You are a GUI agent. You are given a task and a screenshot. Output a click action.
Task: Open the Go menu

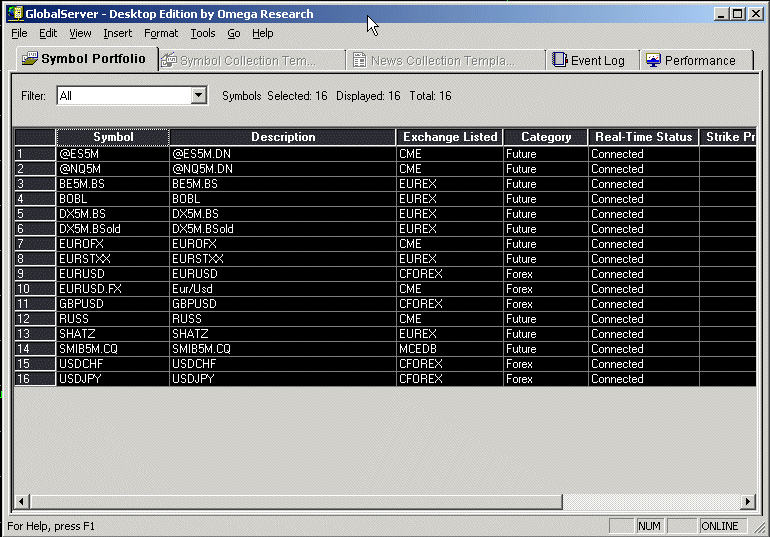tap(234, 33)
